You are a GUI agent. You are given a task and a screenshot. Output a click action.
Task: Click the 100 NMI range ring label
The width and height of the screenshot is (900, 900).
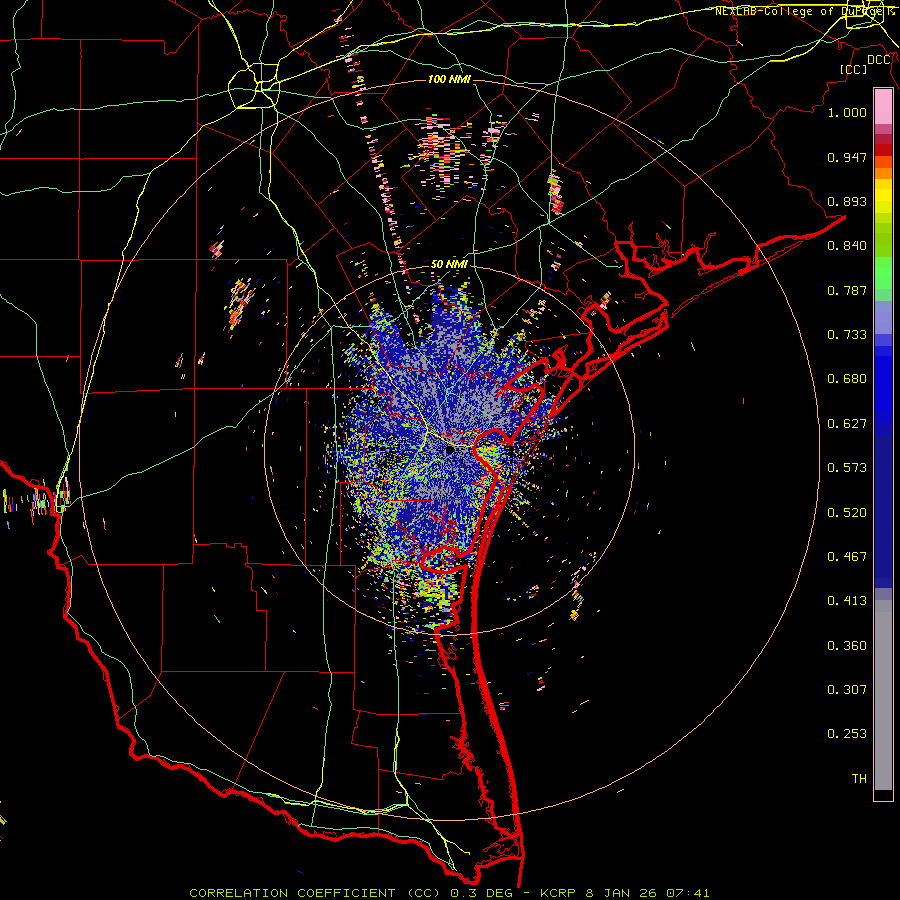[449, 79]
